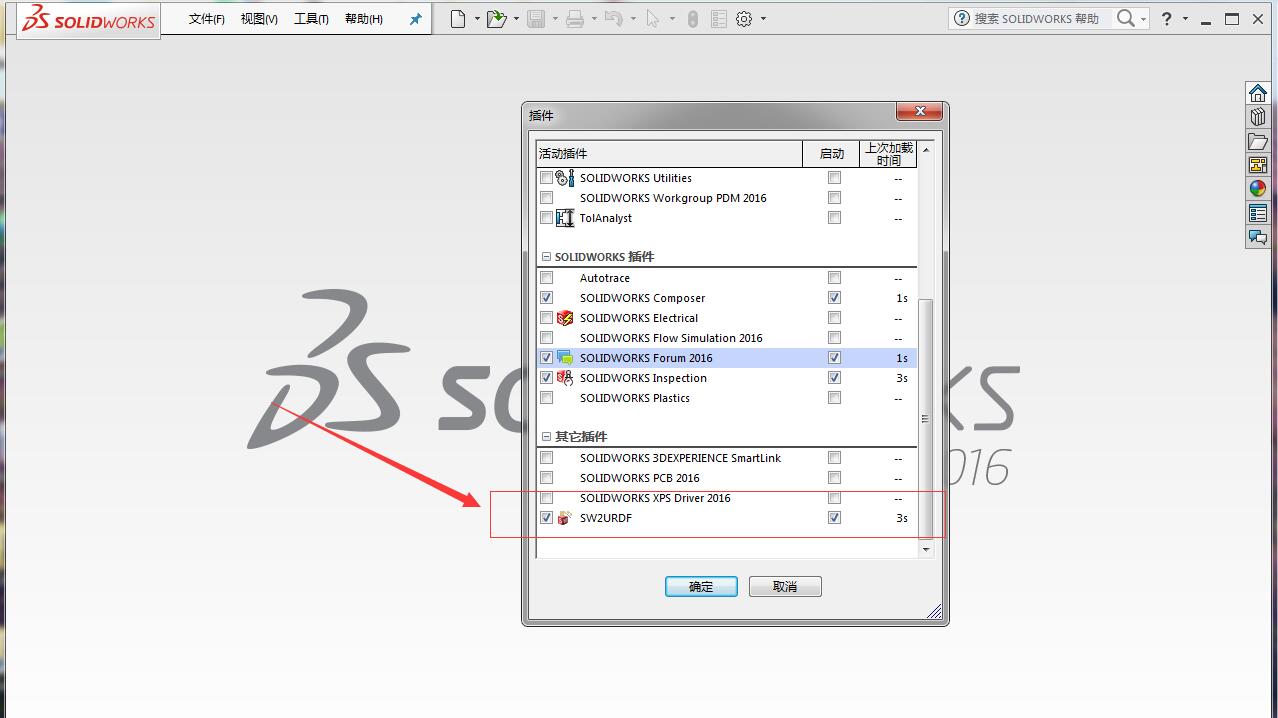This screenshot has width=1278, height=718.
Task: Open SOLIDWORKS Resources home icon in task pane
Action: point(1258,93)
